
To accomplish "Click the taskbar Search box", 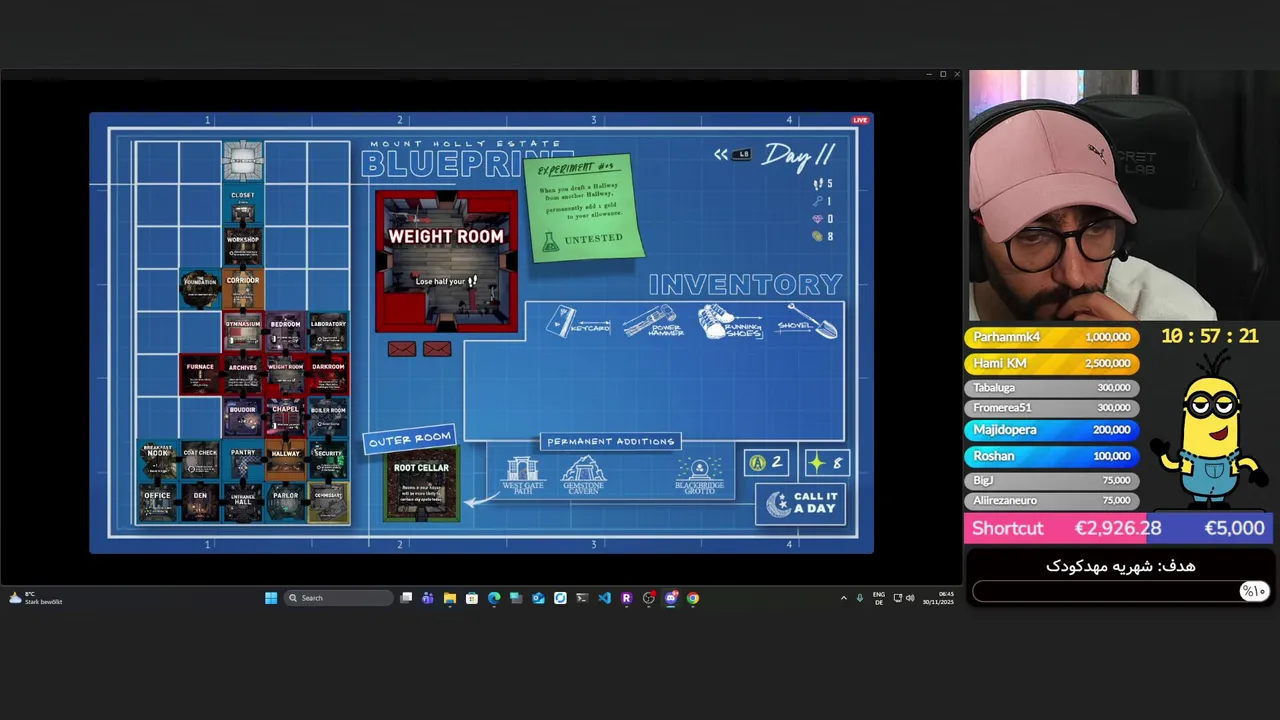I will point(337,598).
